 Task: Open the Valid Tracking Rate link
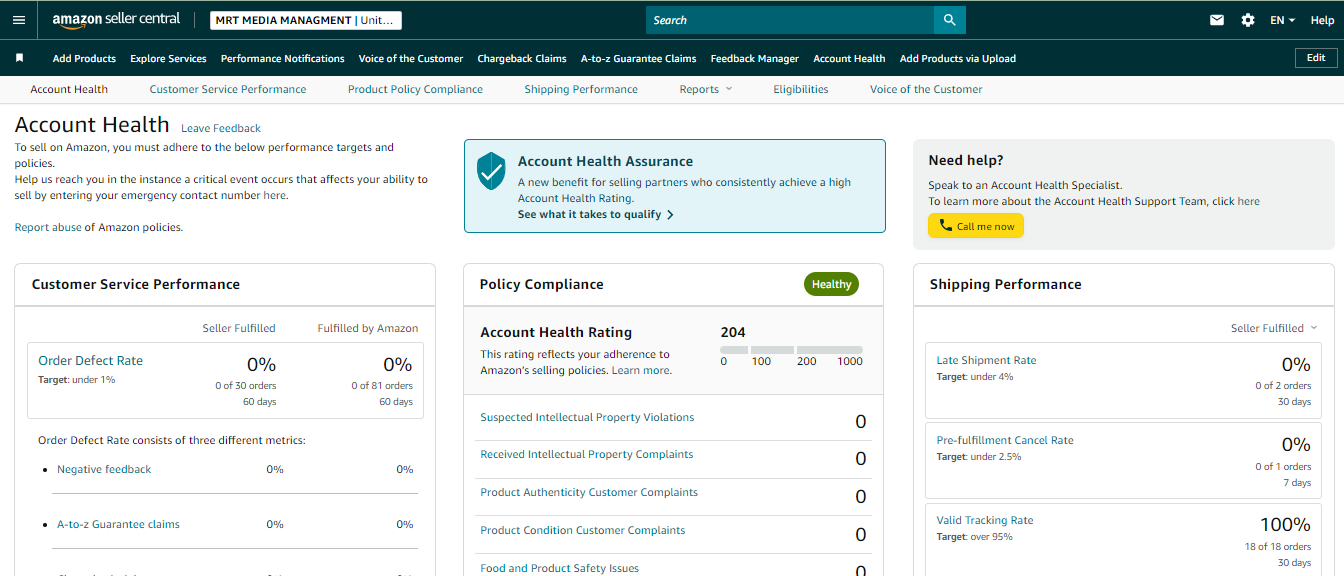tap(985, 520)
